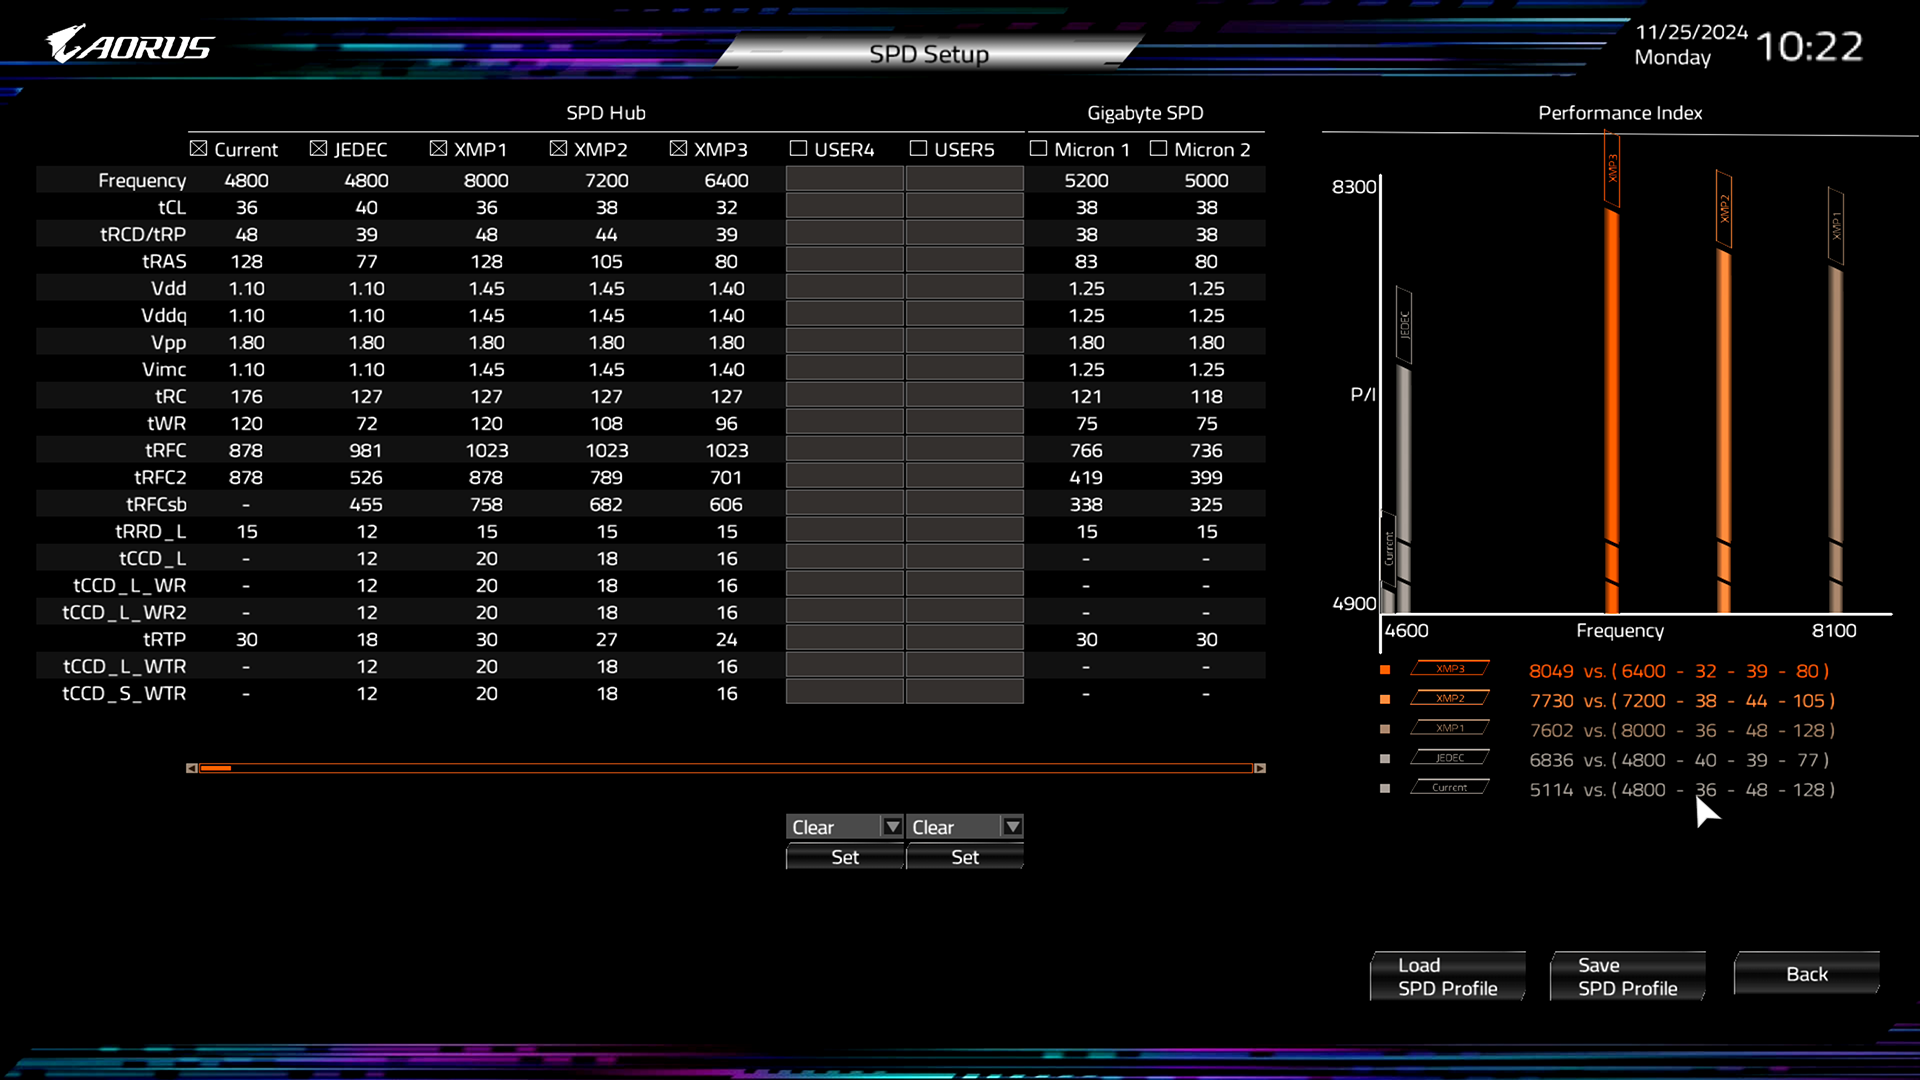Toggle the USER5 checkbox on
1920x1080 pixels.
click(x=920, y=149)
